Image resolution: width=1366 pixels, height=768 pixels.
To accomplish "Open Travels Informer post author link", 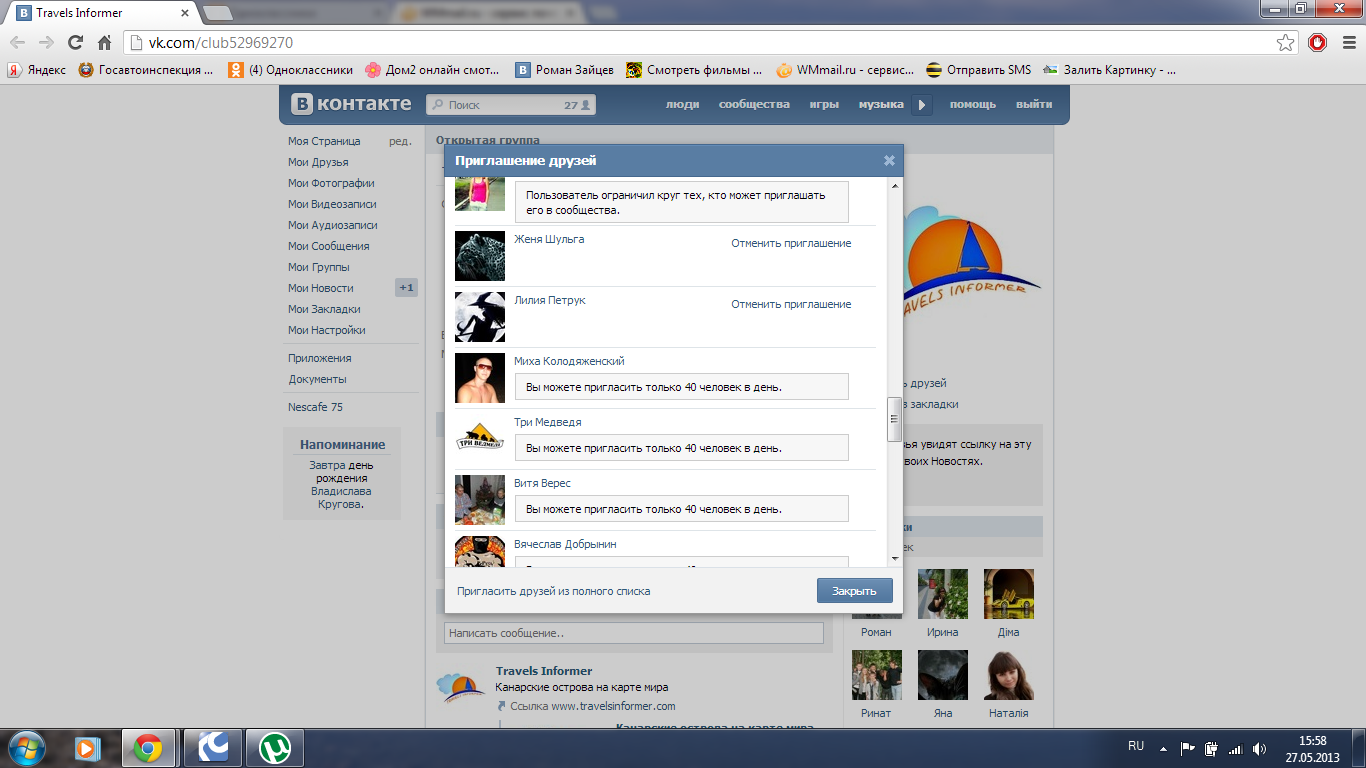I will point(544,671).
